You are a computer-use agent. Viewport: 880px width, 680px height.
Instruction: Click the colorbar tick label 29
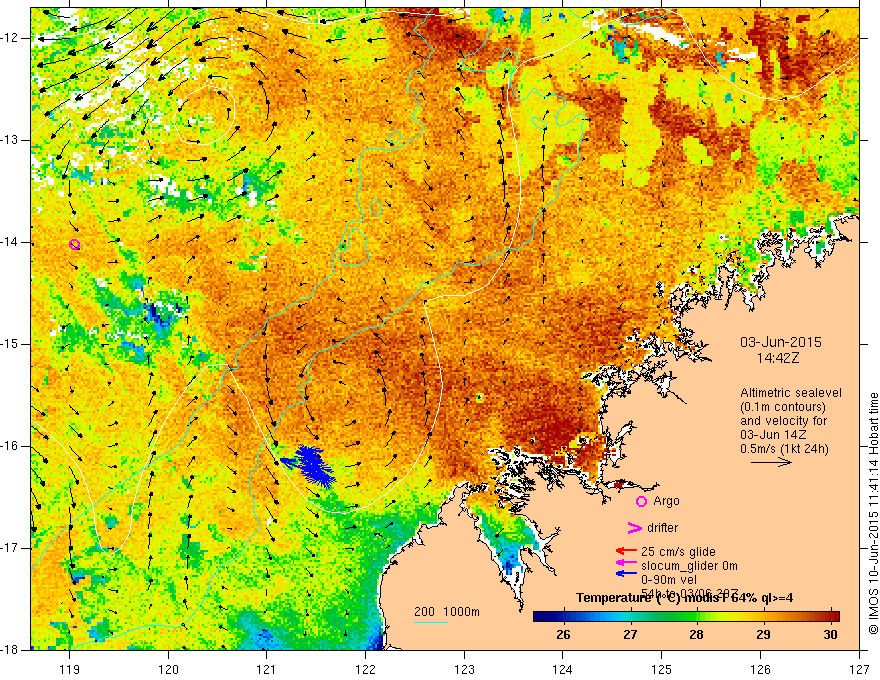[x=763, y=635]
